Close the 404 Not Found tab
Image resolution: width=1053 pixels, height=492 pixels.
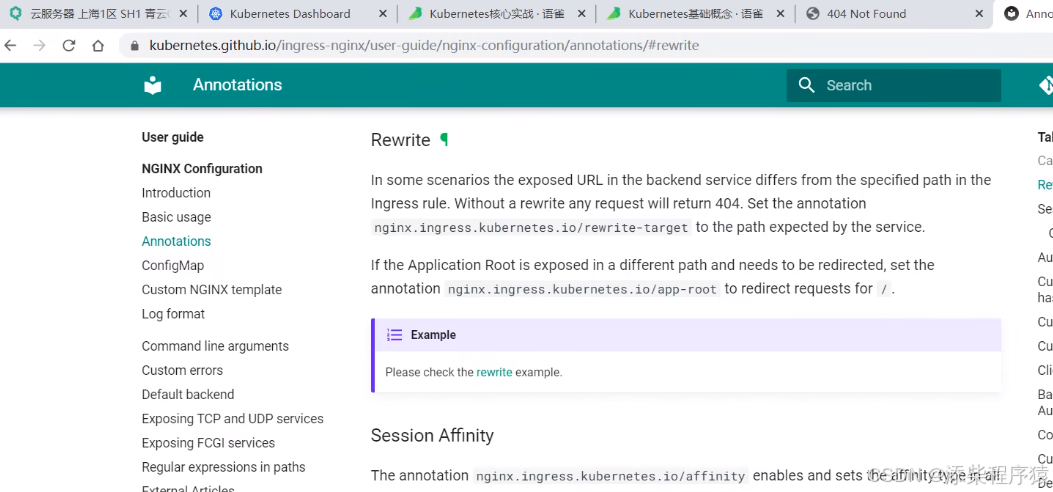(980, 13)
